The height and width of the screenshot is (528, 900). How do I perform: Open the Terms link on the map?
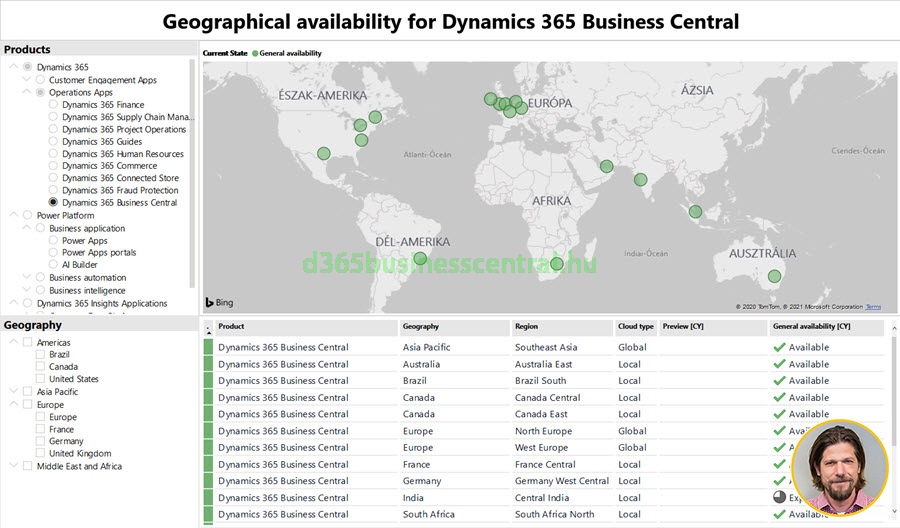[x=873, y=307]
